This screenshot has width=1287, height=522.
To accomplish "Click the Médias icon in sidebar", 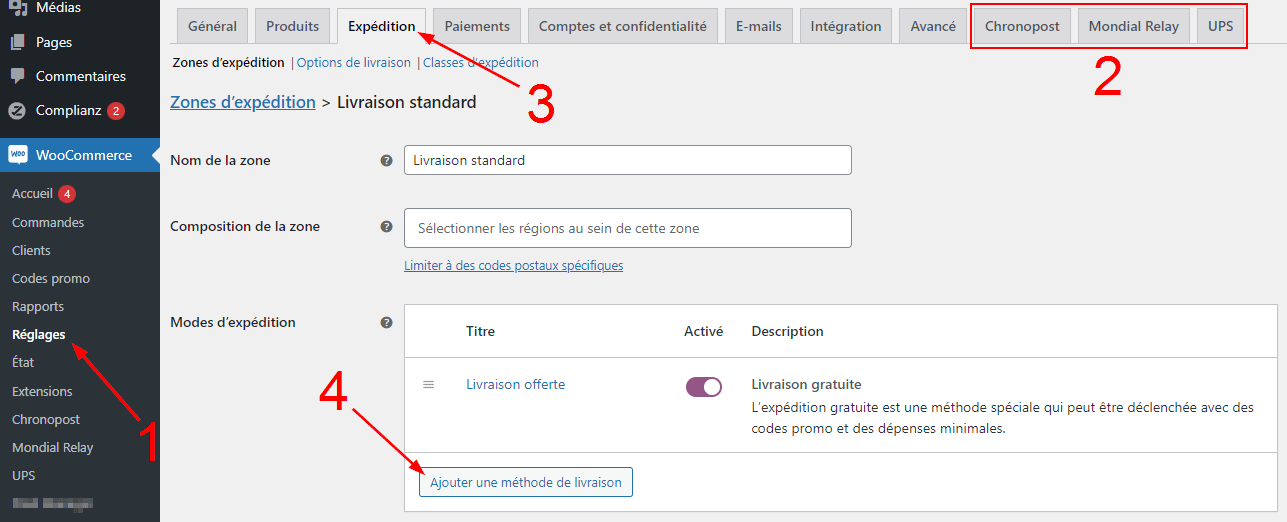I will (x=17, y=8).
